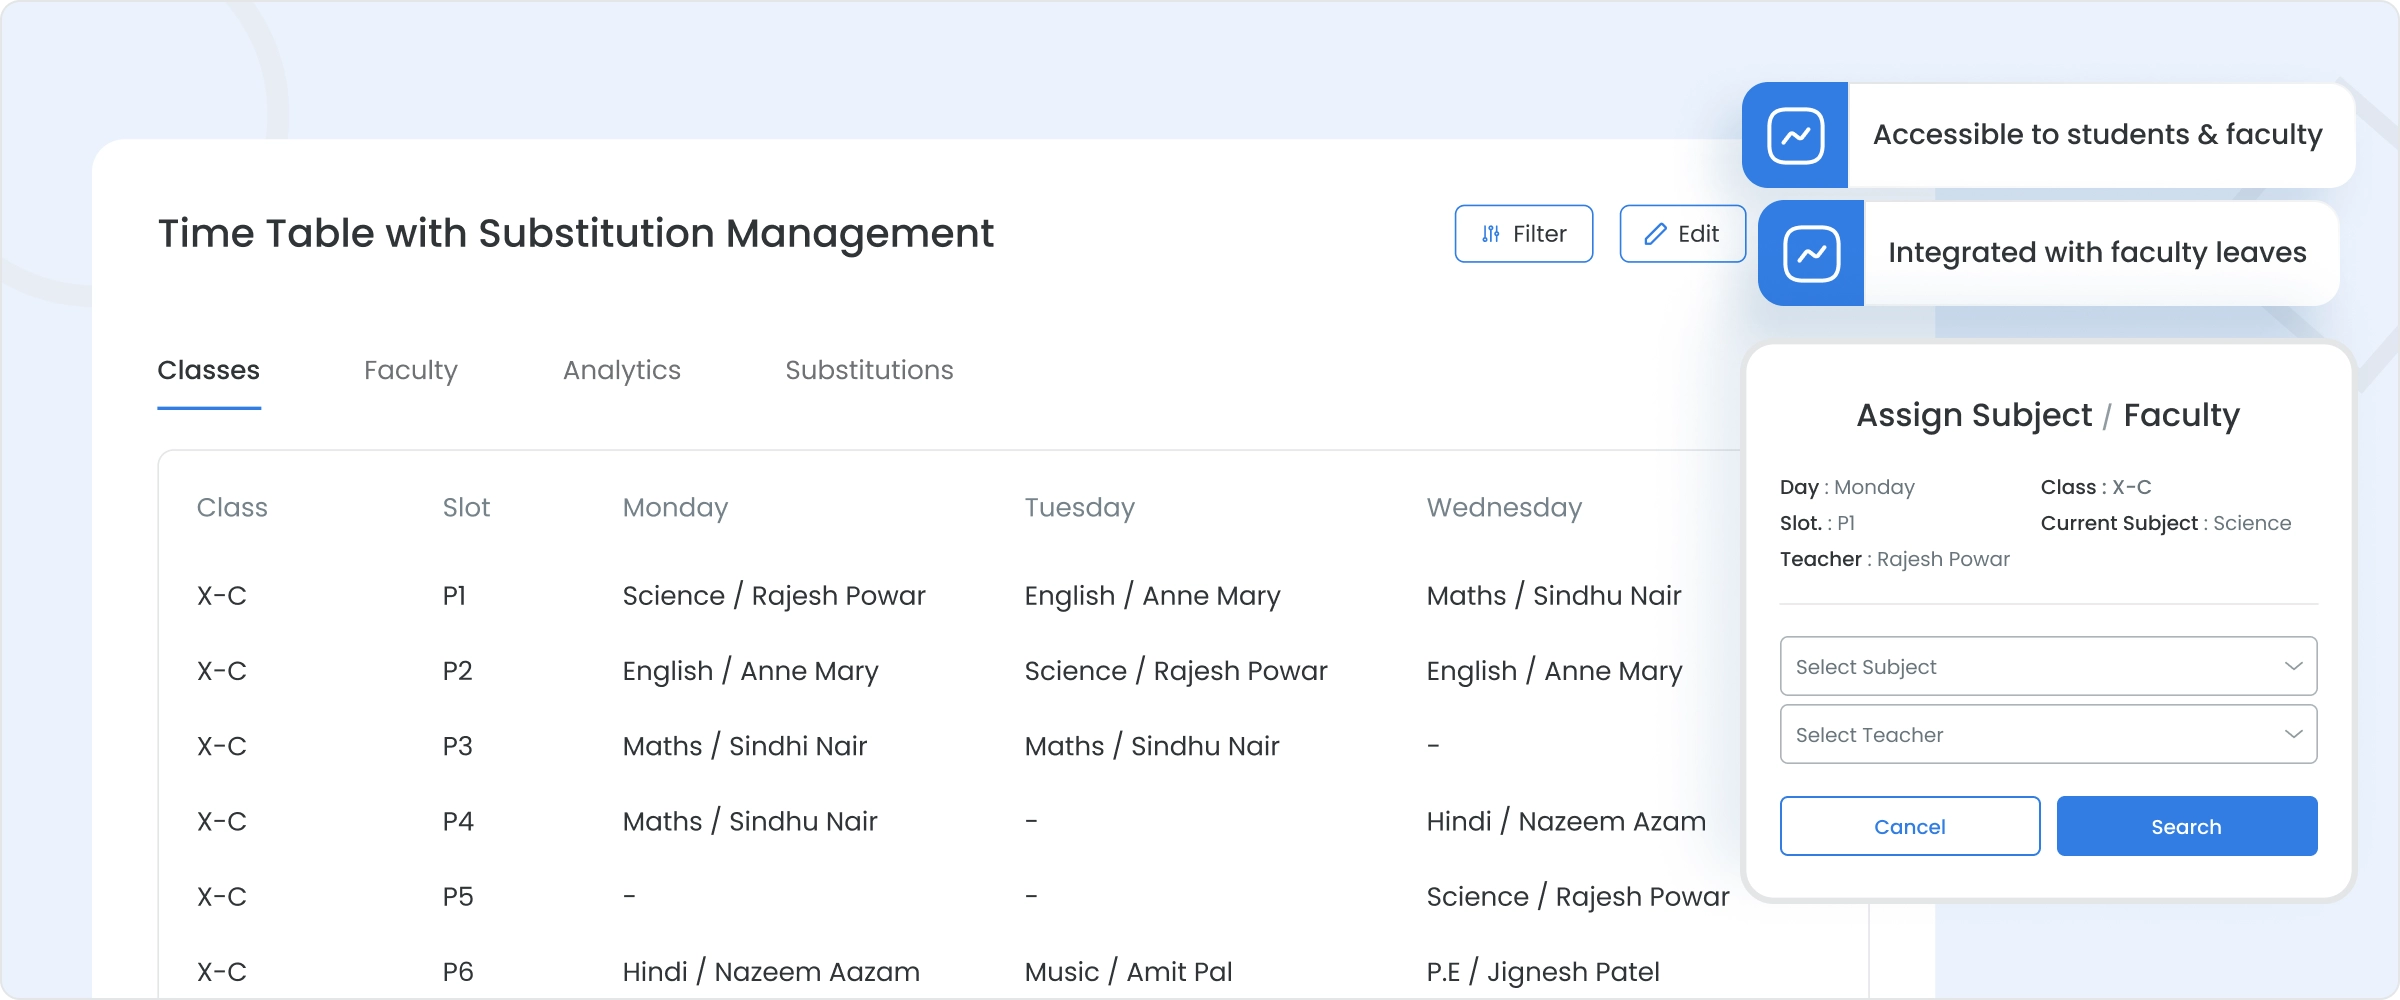Click 'Hindi / Nazeem Azam' in Wednesday P4 cell
The height and width of the screenshot is (1000, 2400).
pyautogui.click(x=1565, y=821)
